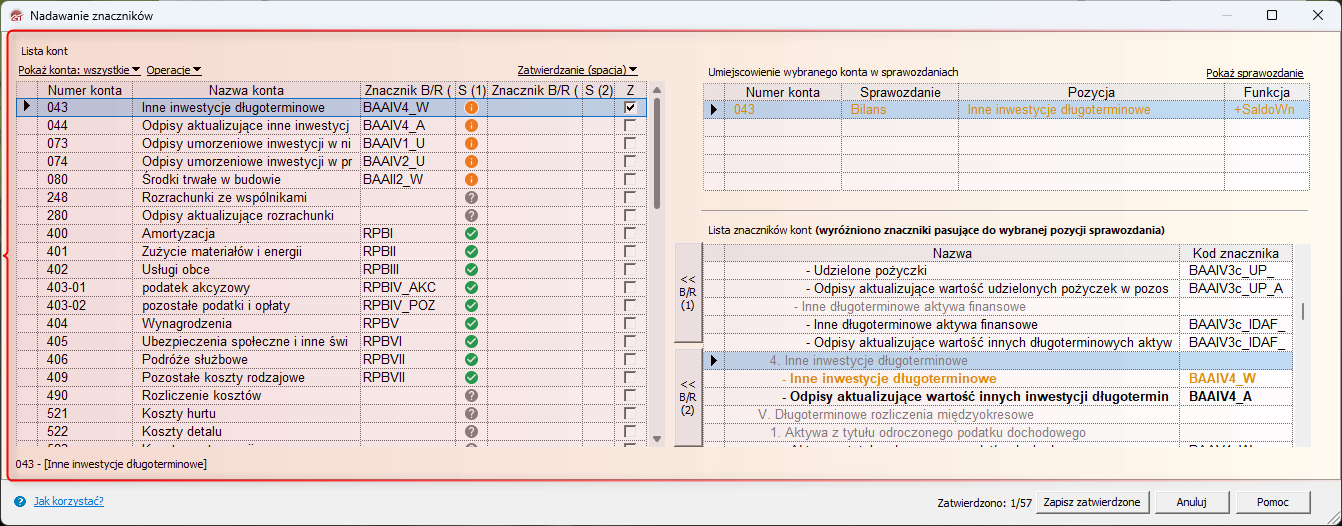Click Bilans cell in placement table
The height and width of the screenshot is (526, 1342).
coord(900,110)
